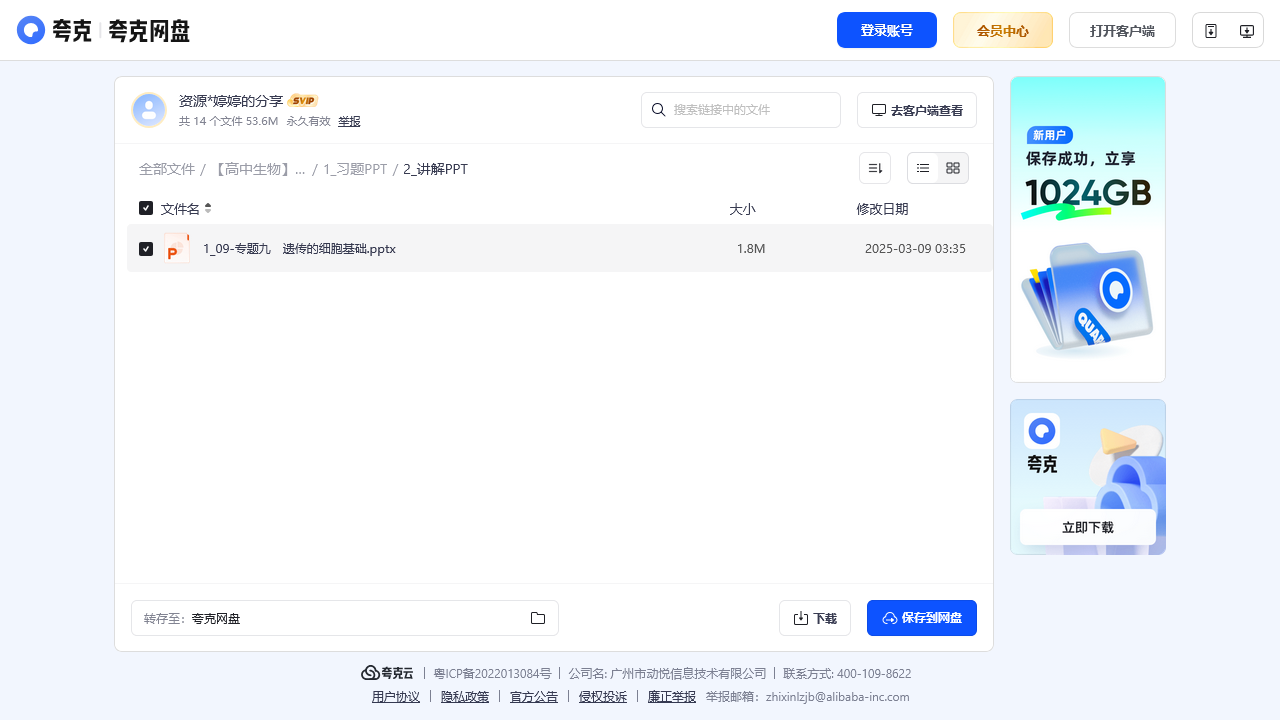
Task: Click the Quark logo icon
Action: [x=32, y=30]
